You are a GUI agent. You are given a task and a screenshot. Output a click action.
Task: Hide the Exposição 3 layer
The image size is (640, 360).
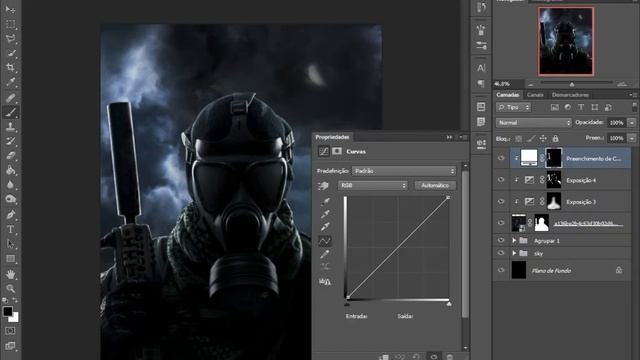501,201
